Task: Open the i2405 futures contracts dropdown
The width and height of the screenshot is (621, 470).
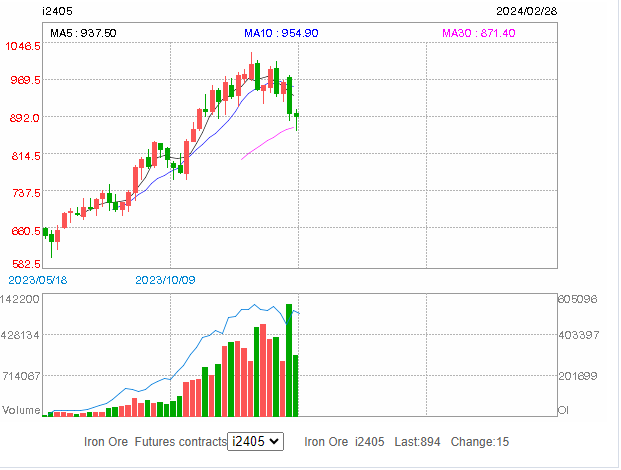Action: tap(255, 441)
